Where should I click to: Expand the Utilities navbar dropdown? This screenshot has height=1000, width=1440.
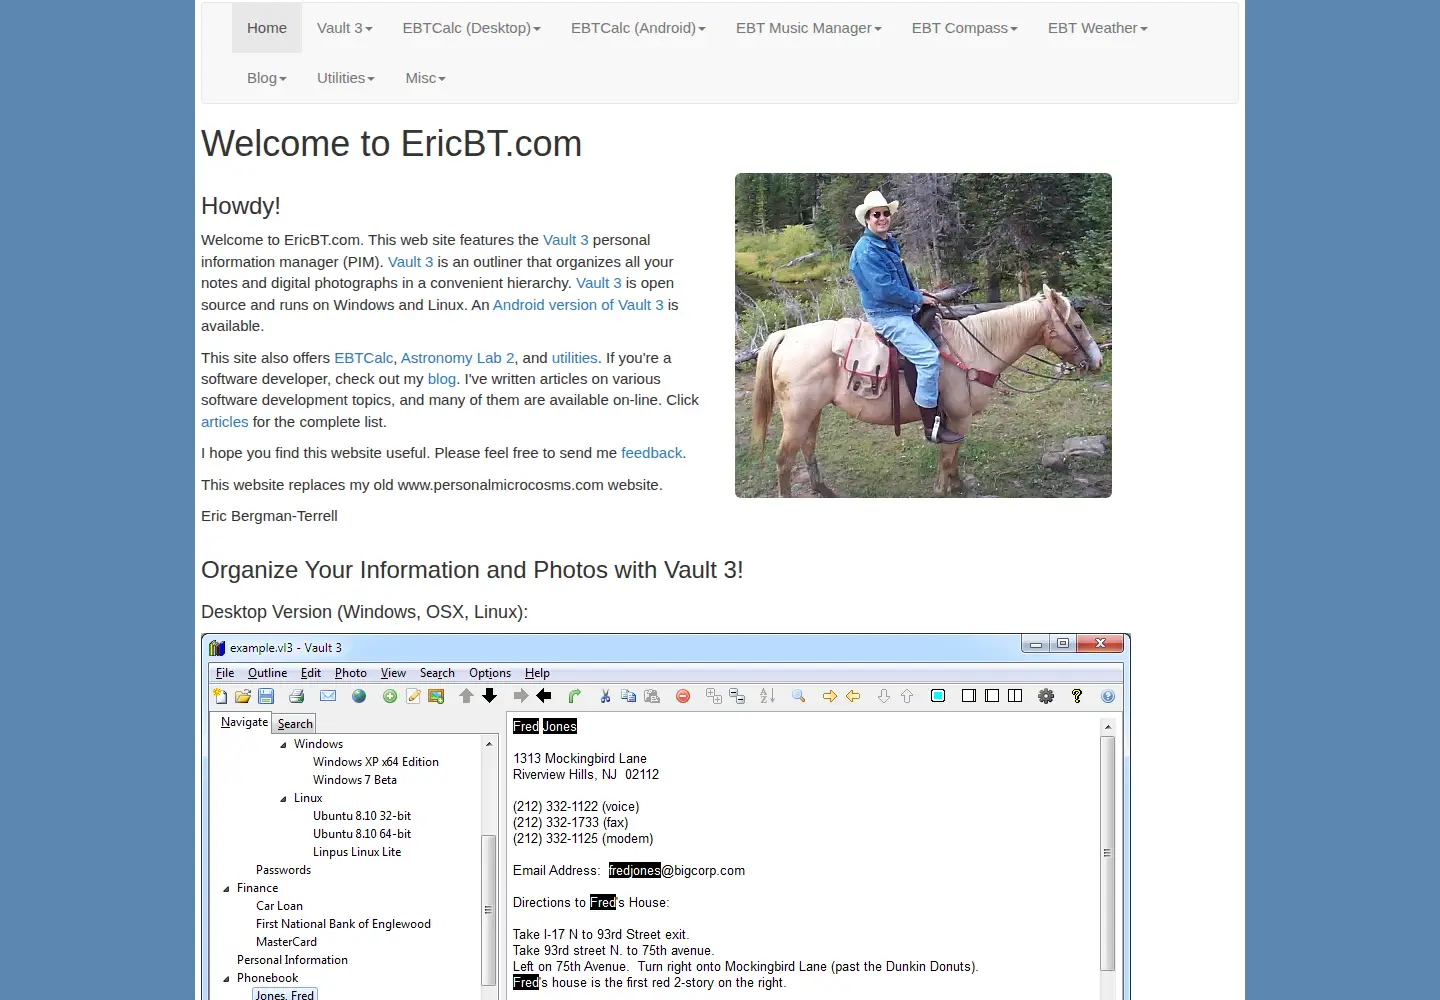click(x=345, y=78)
